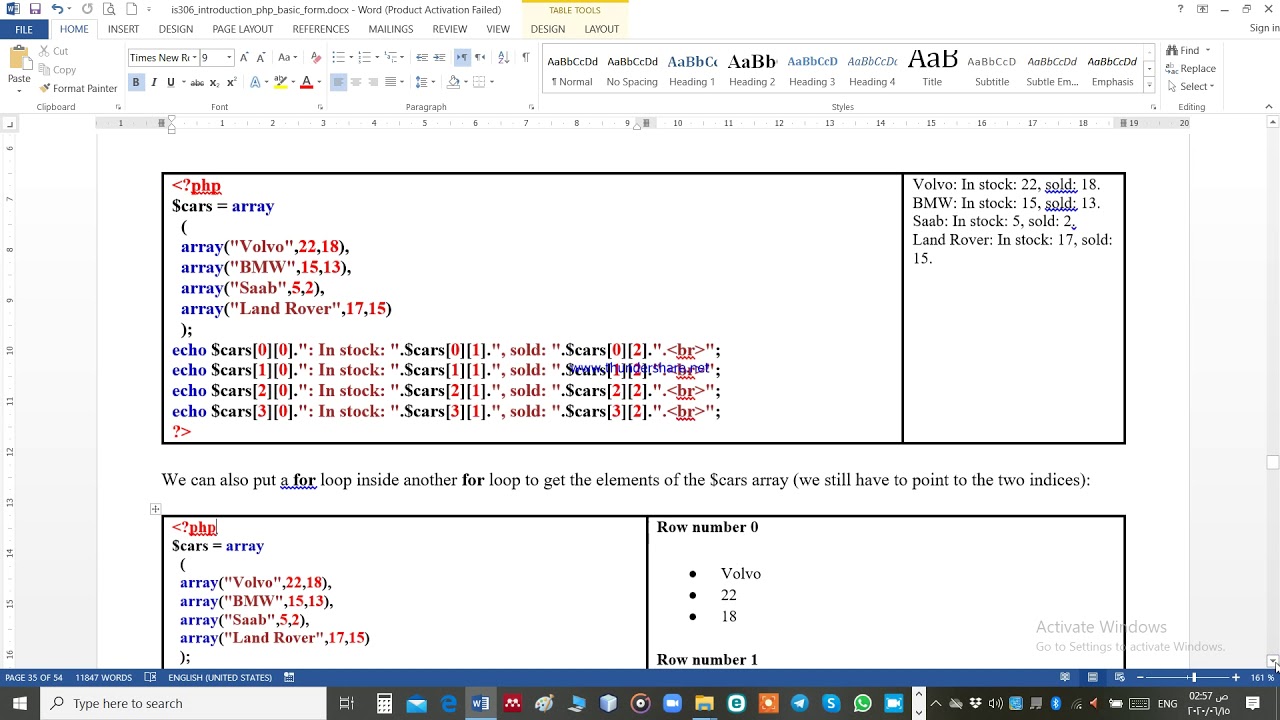Center the paragraph text
1280x720 pixels.
point(356,82)
